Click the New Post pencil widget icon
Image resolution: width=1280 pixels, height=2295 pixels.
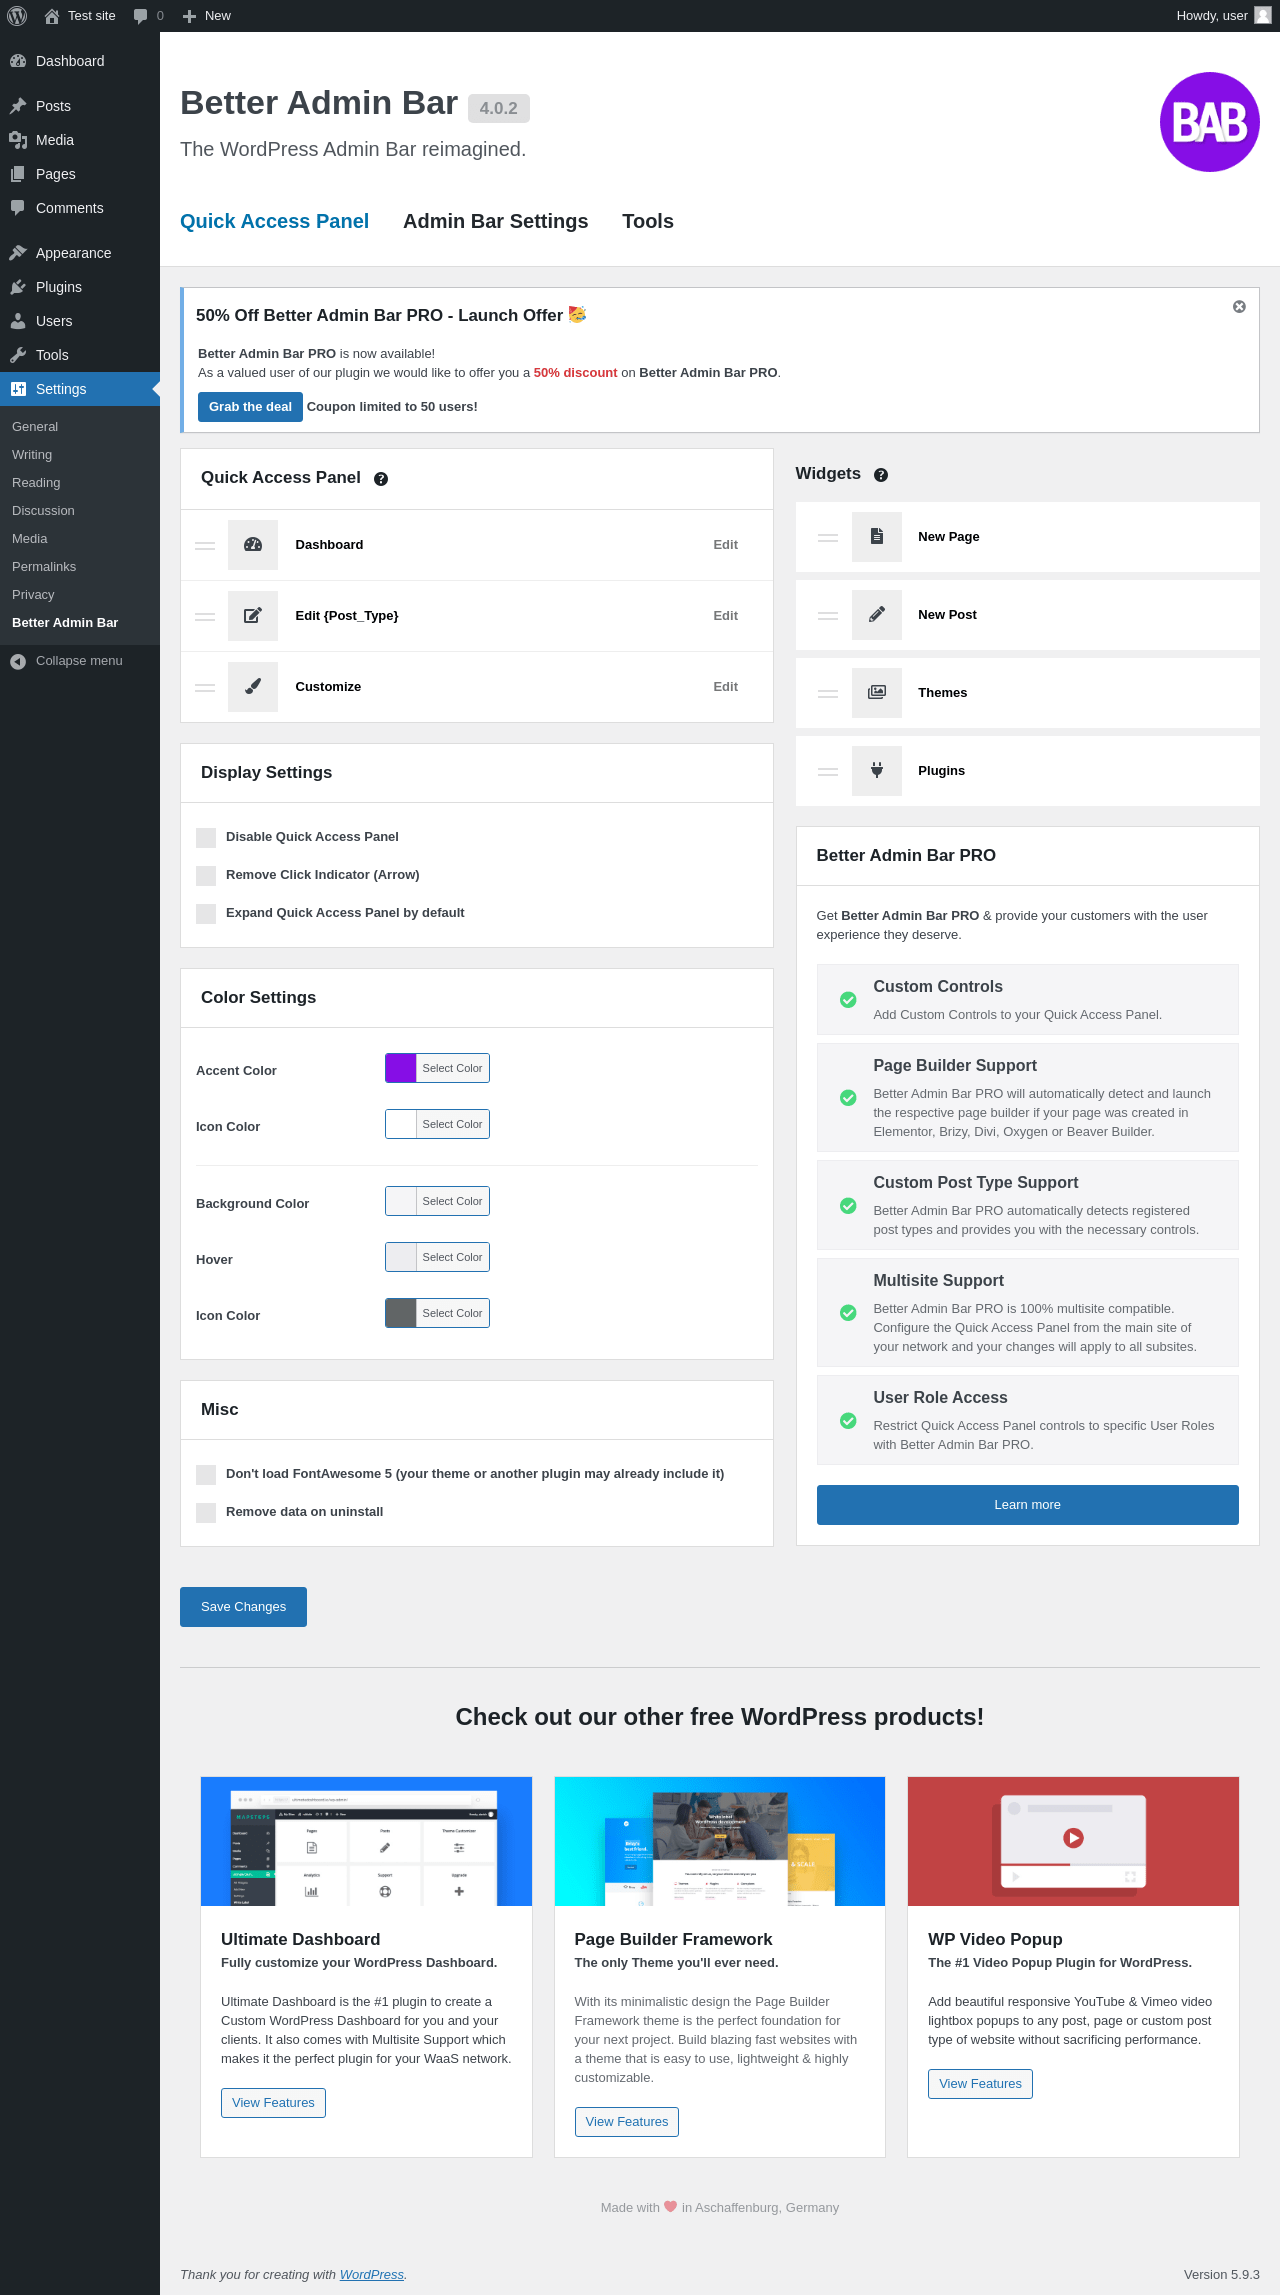pyautogui.click(x=877, y=615)
